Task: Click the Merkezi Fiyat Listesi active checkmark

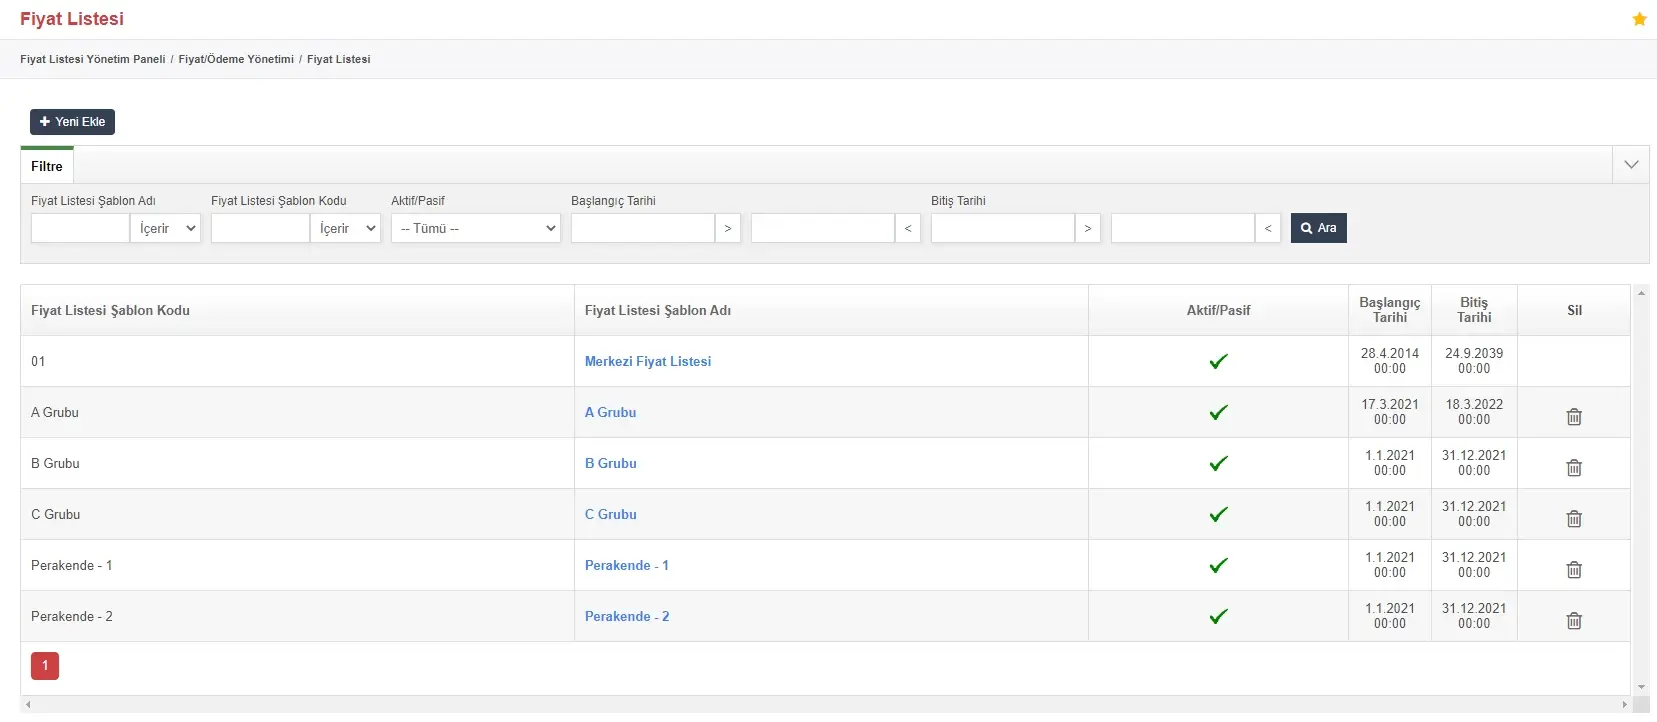Action: point(1218,362)
